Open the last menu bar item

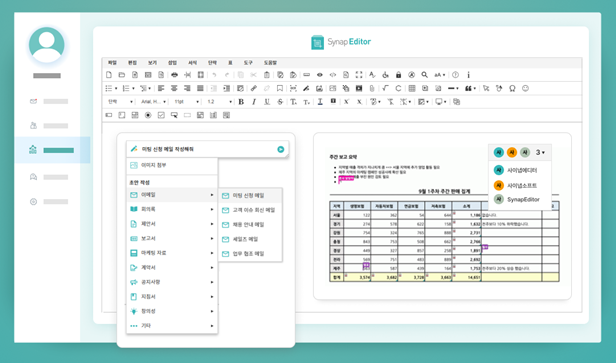(270, 62)
